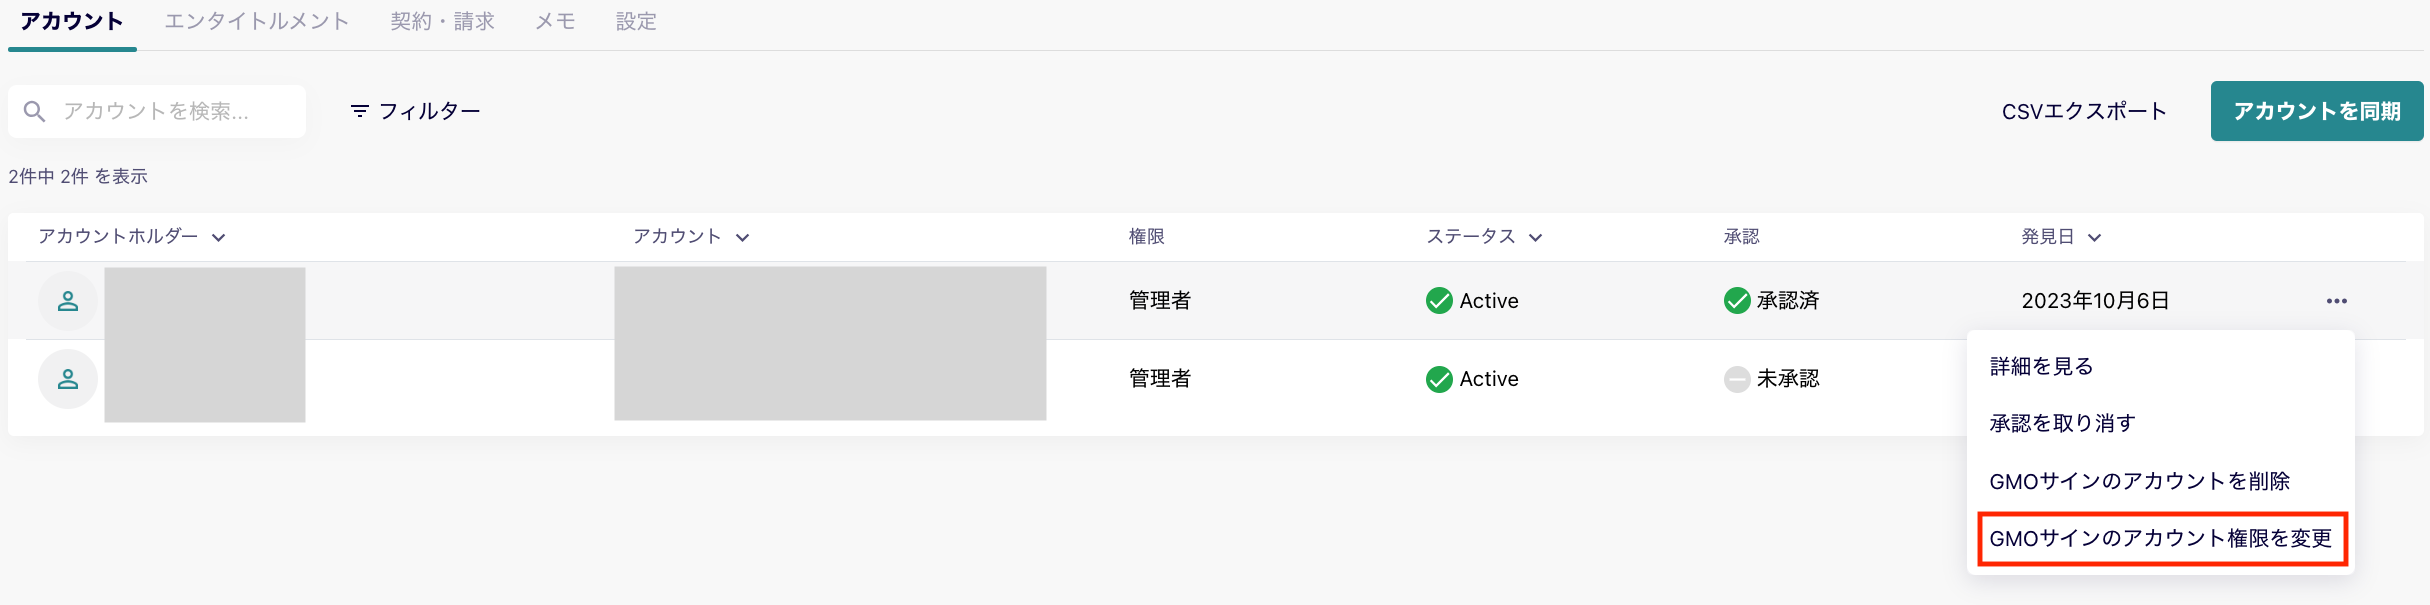Viewport: 2430px width, 605px height.
Task: Click the CSVエクスポート link
Action: click(2084, 110)
